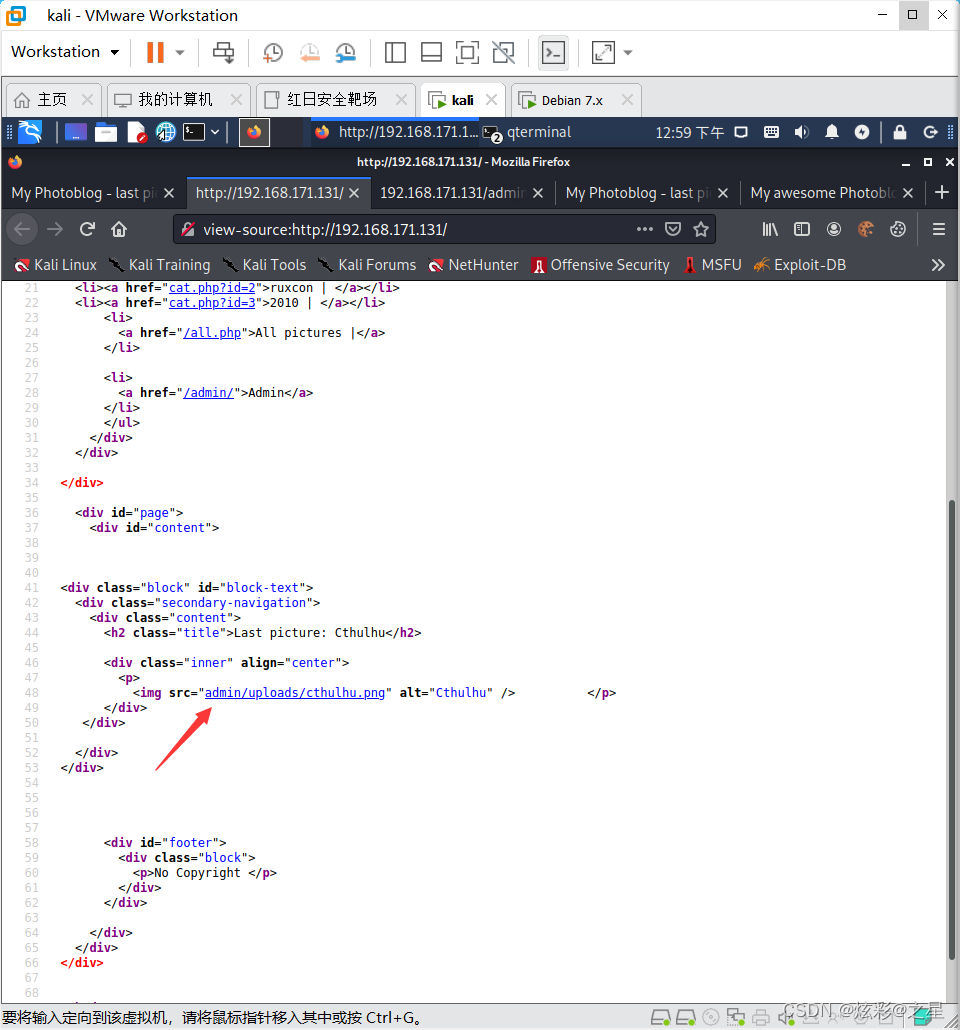Click the view-source URL address field
Viewport: 960px width, 1030px height.
tap(400, 229)
